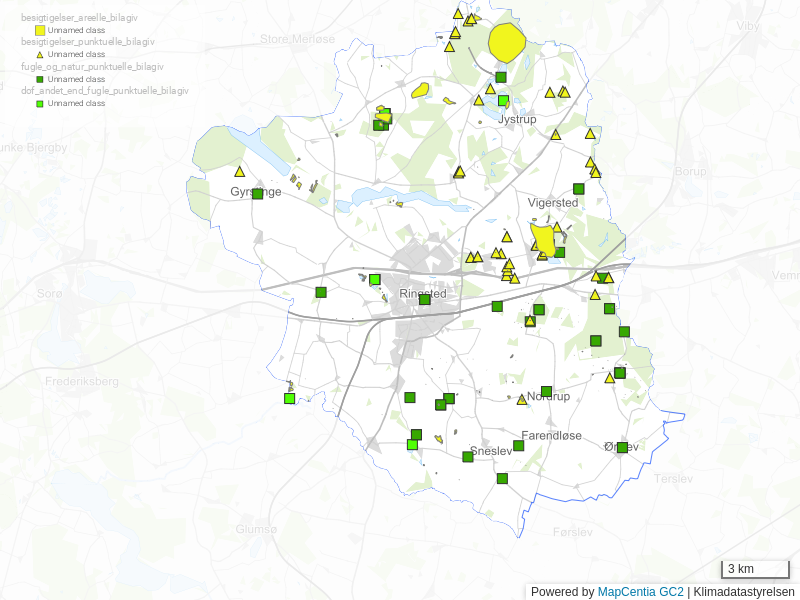Viewport: 800px width, 600px height.
Task: Click the yellow square swatch in legend
Action: [40, 31]
